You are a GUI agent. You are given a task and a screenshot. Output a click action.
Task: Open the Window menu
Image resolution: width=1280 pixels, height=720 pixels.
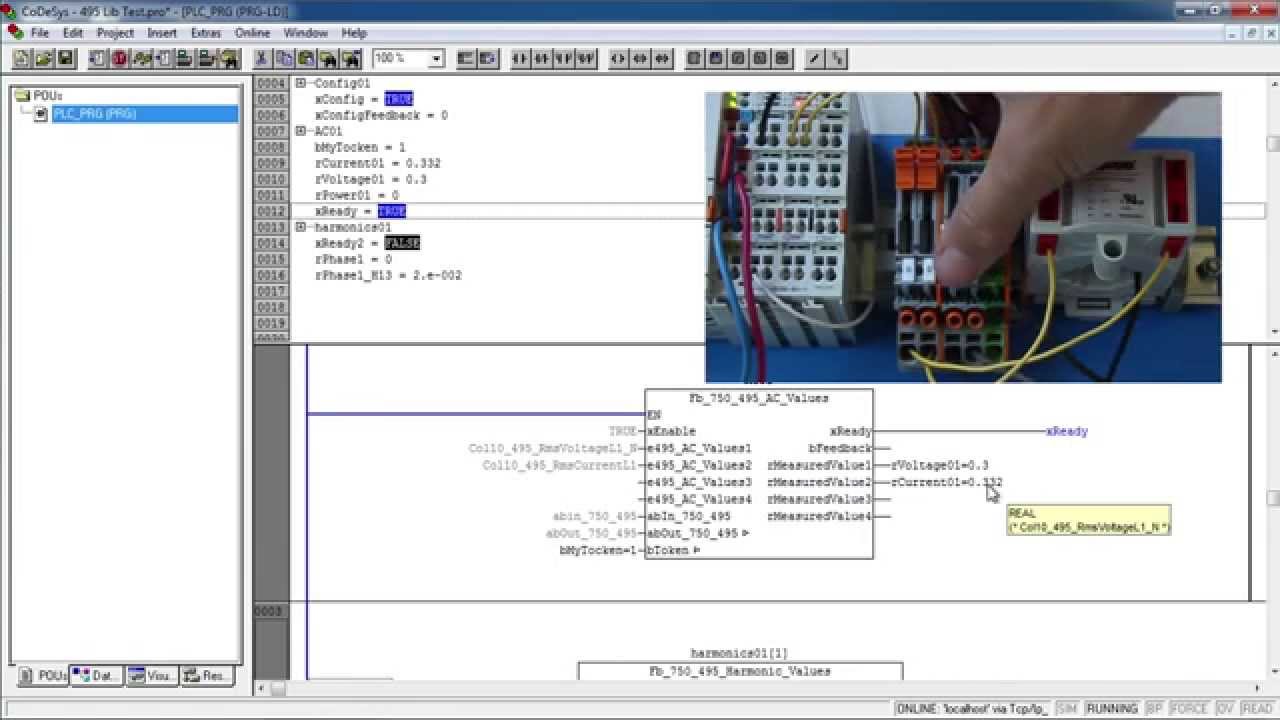[x=305, y=33]
